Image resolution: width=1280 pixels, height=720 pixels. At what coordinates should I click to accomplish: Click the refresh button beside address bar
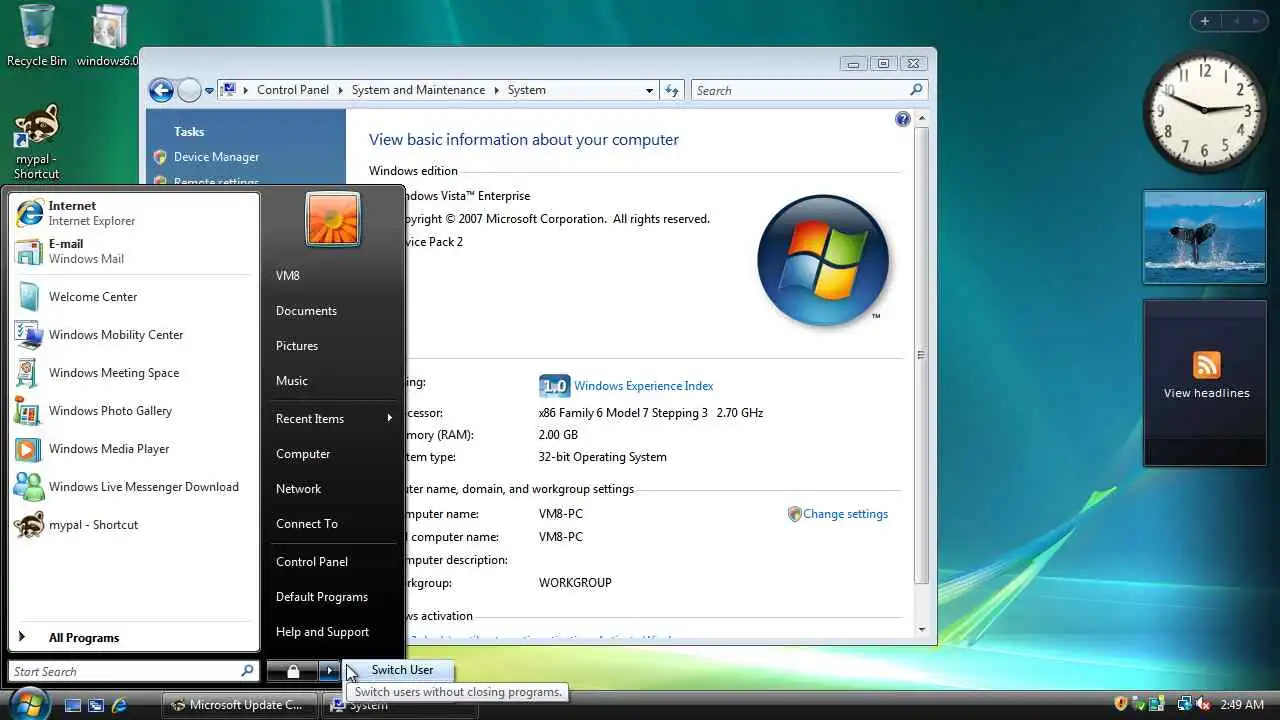coord(672,90)
